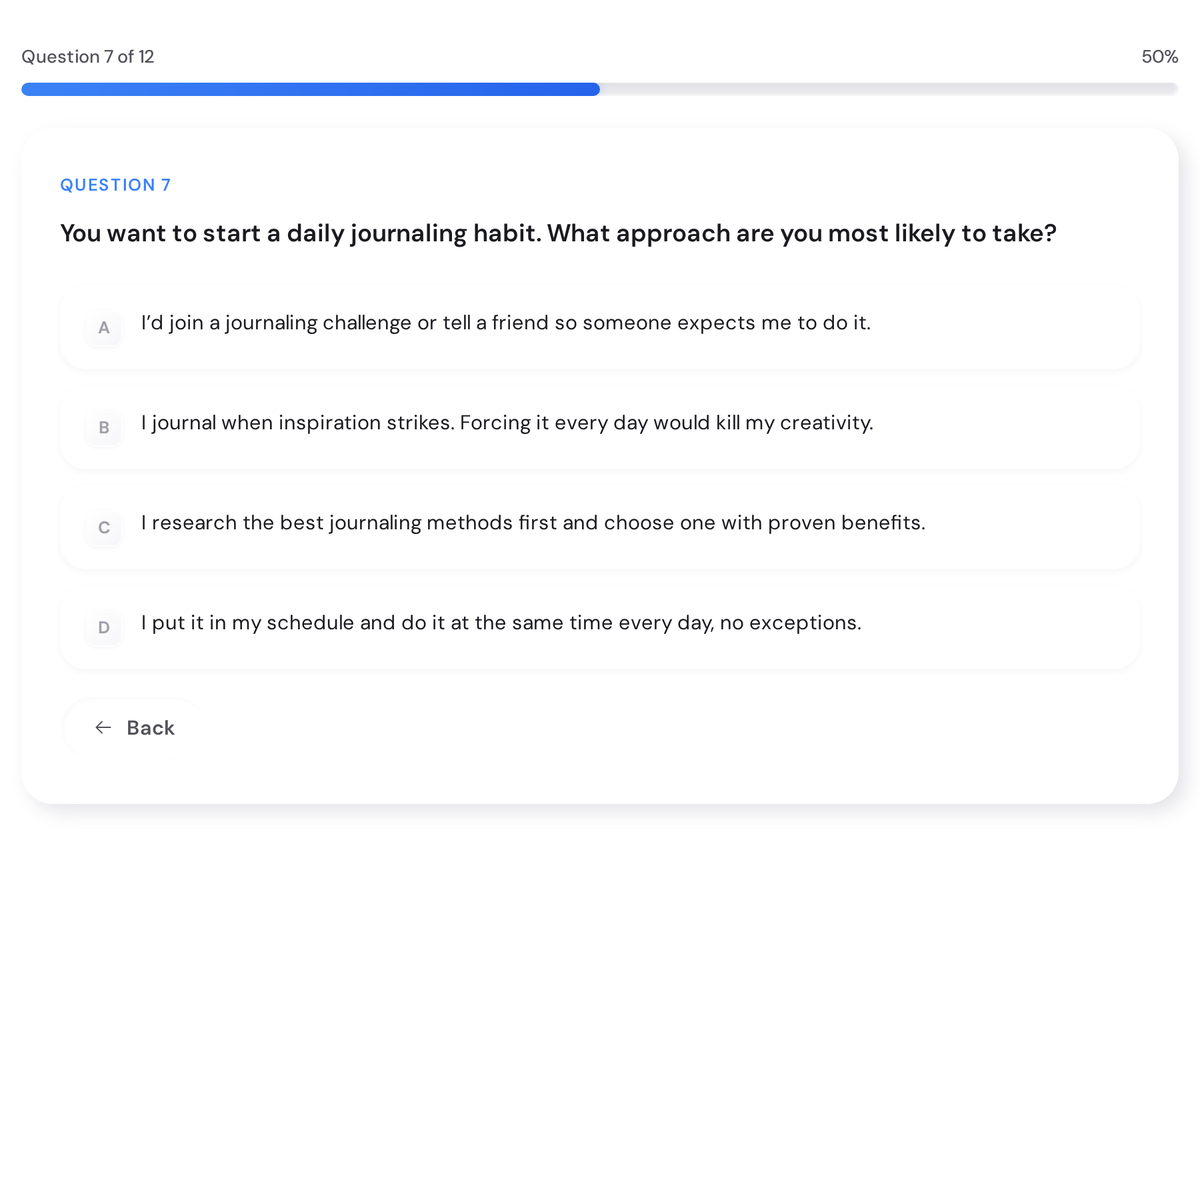This screenshot has width=1200, height=1200.
Task: Click the letter A badge on first answer
Action: pos(103,328)
